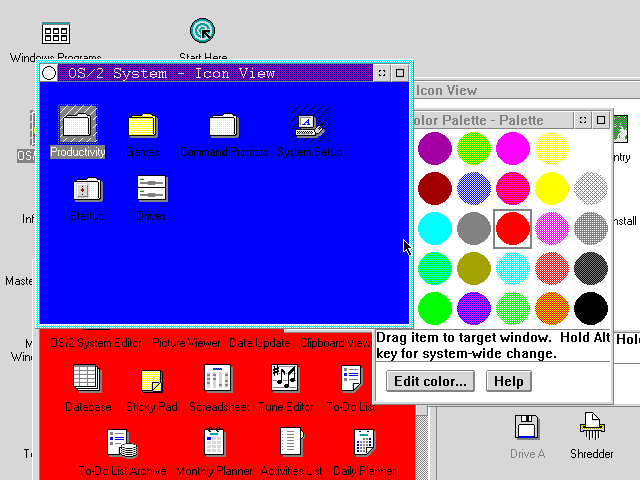Select the light pink dithered swatch
The image size is (640, 480).
click(x=552, y=228)
